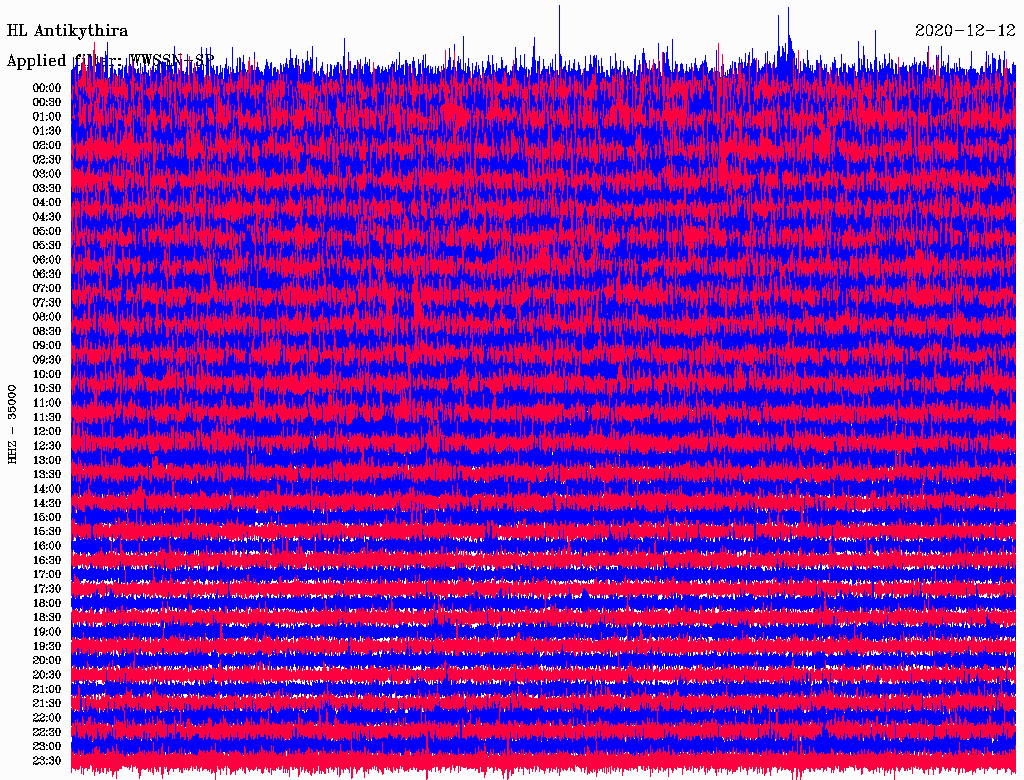Click the 05:30 time label

coord(47,246)
